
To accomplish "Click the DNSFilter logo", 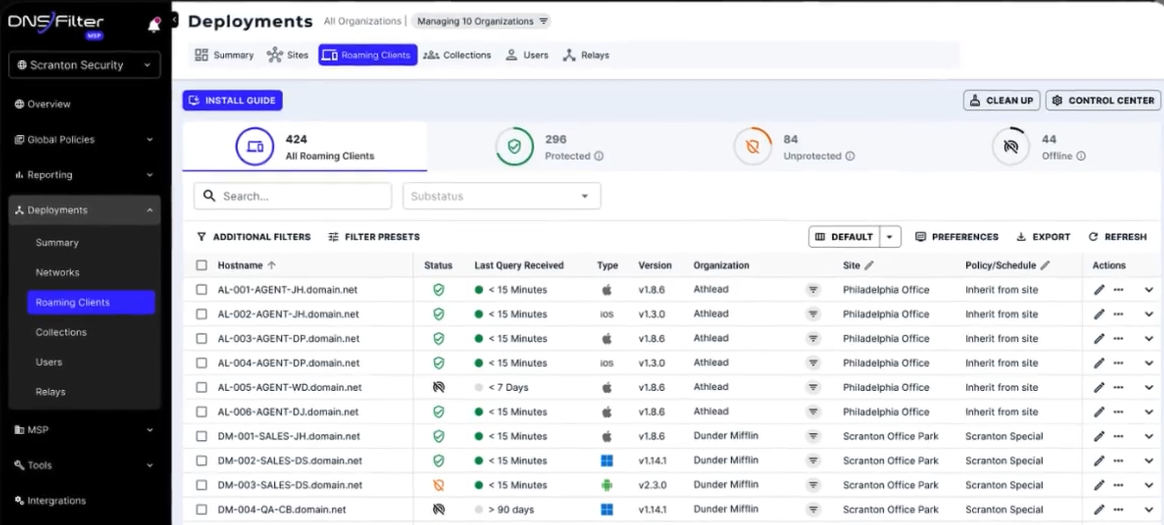I will pos(56,23).
